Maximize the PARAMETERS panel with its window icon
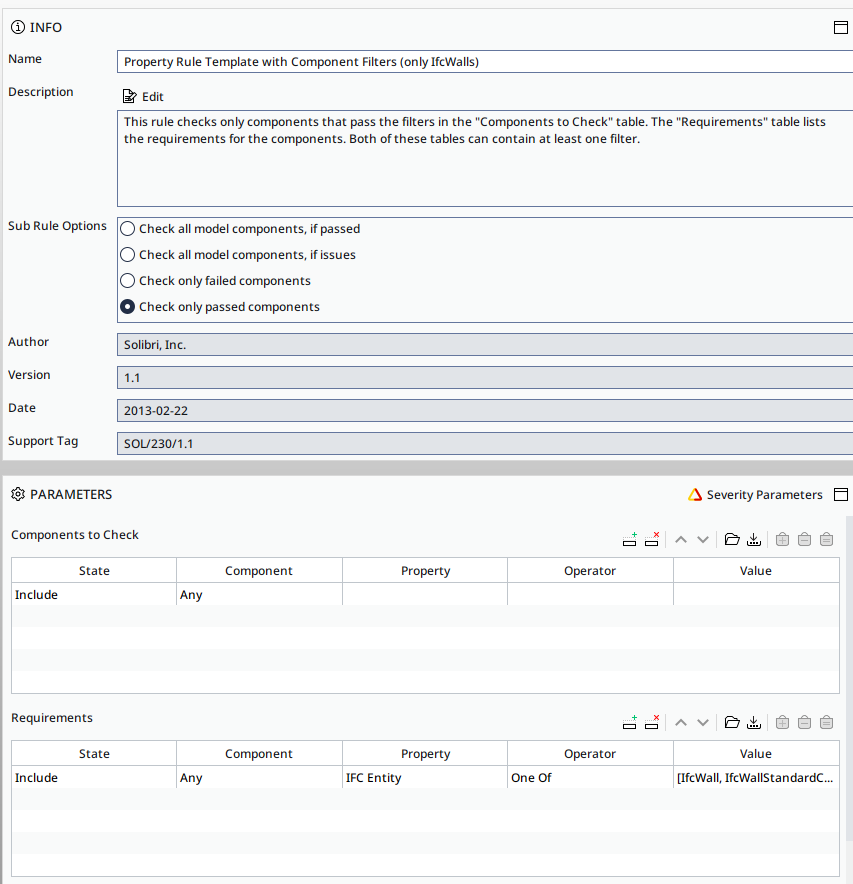853x884 pixels. 841,494
